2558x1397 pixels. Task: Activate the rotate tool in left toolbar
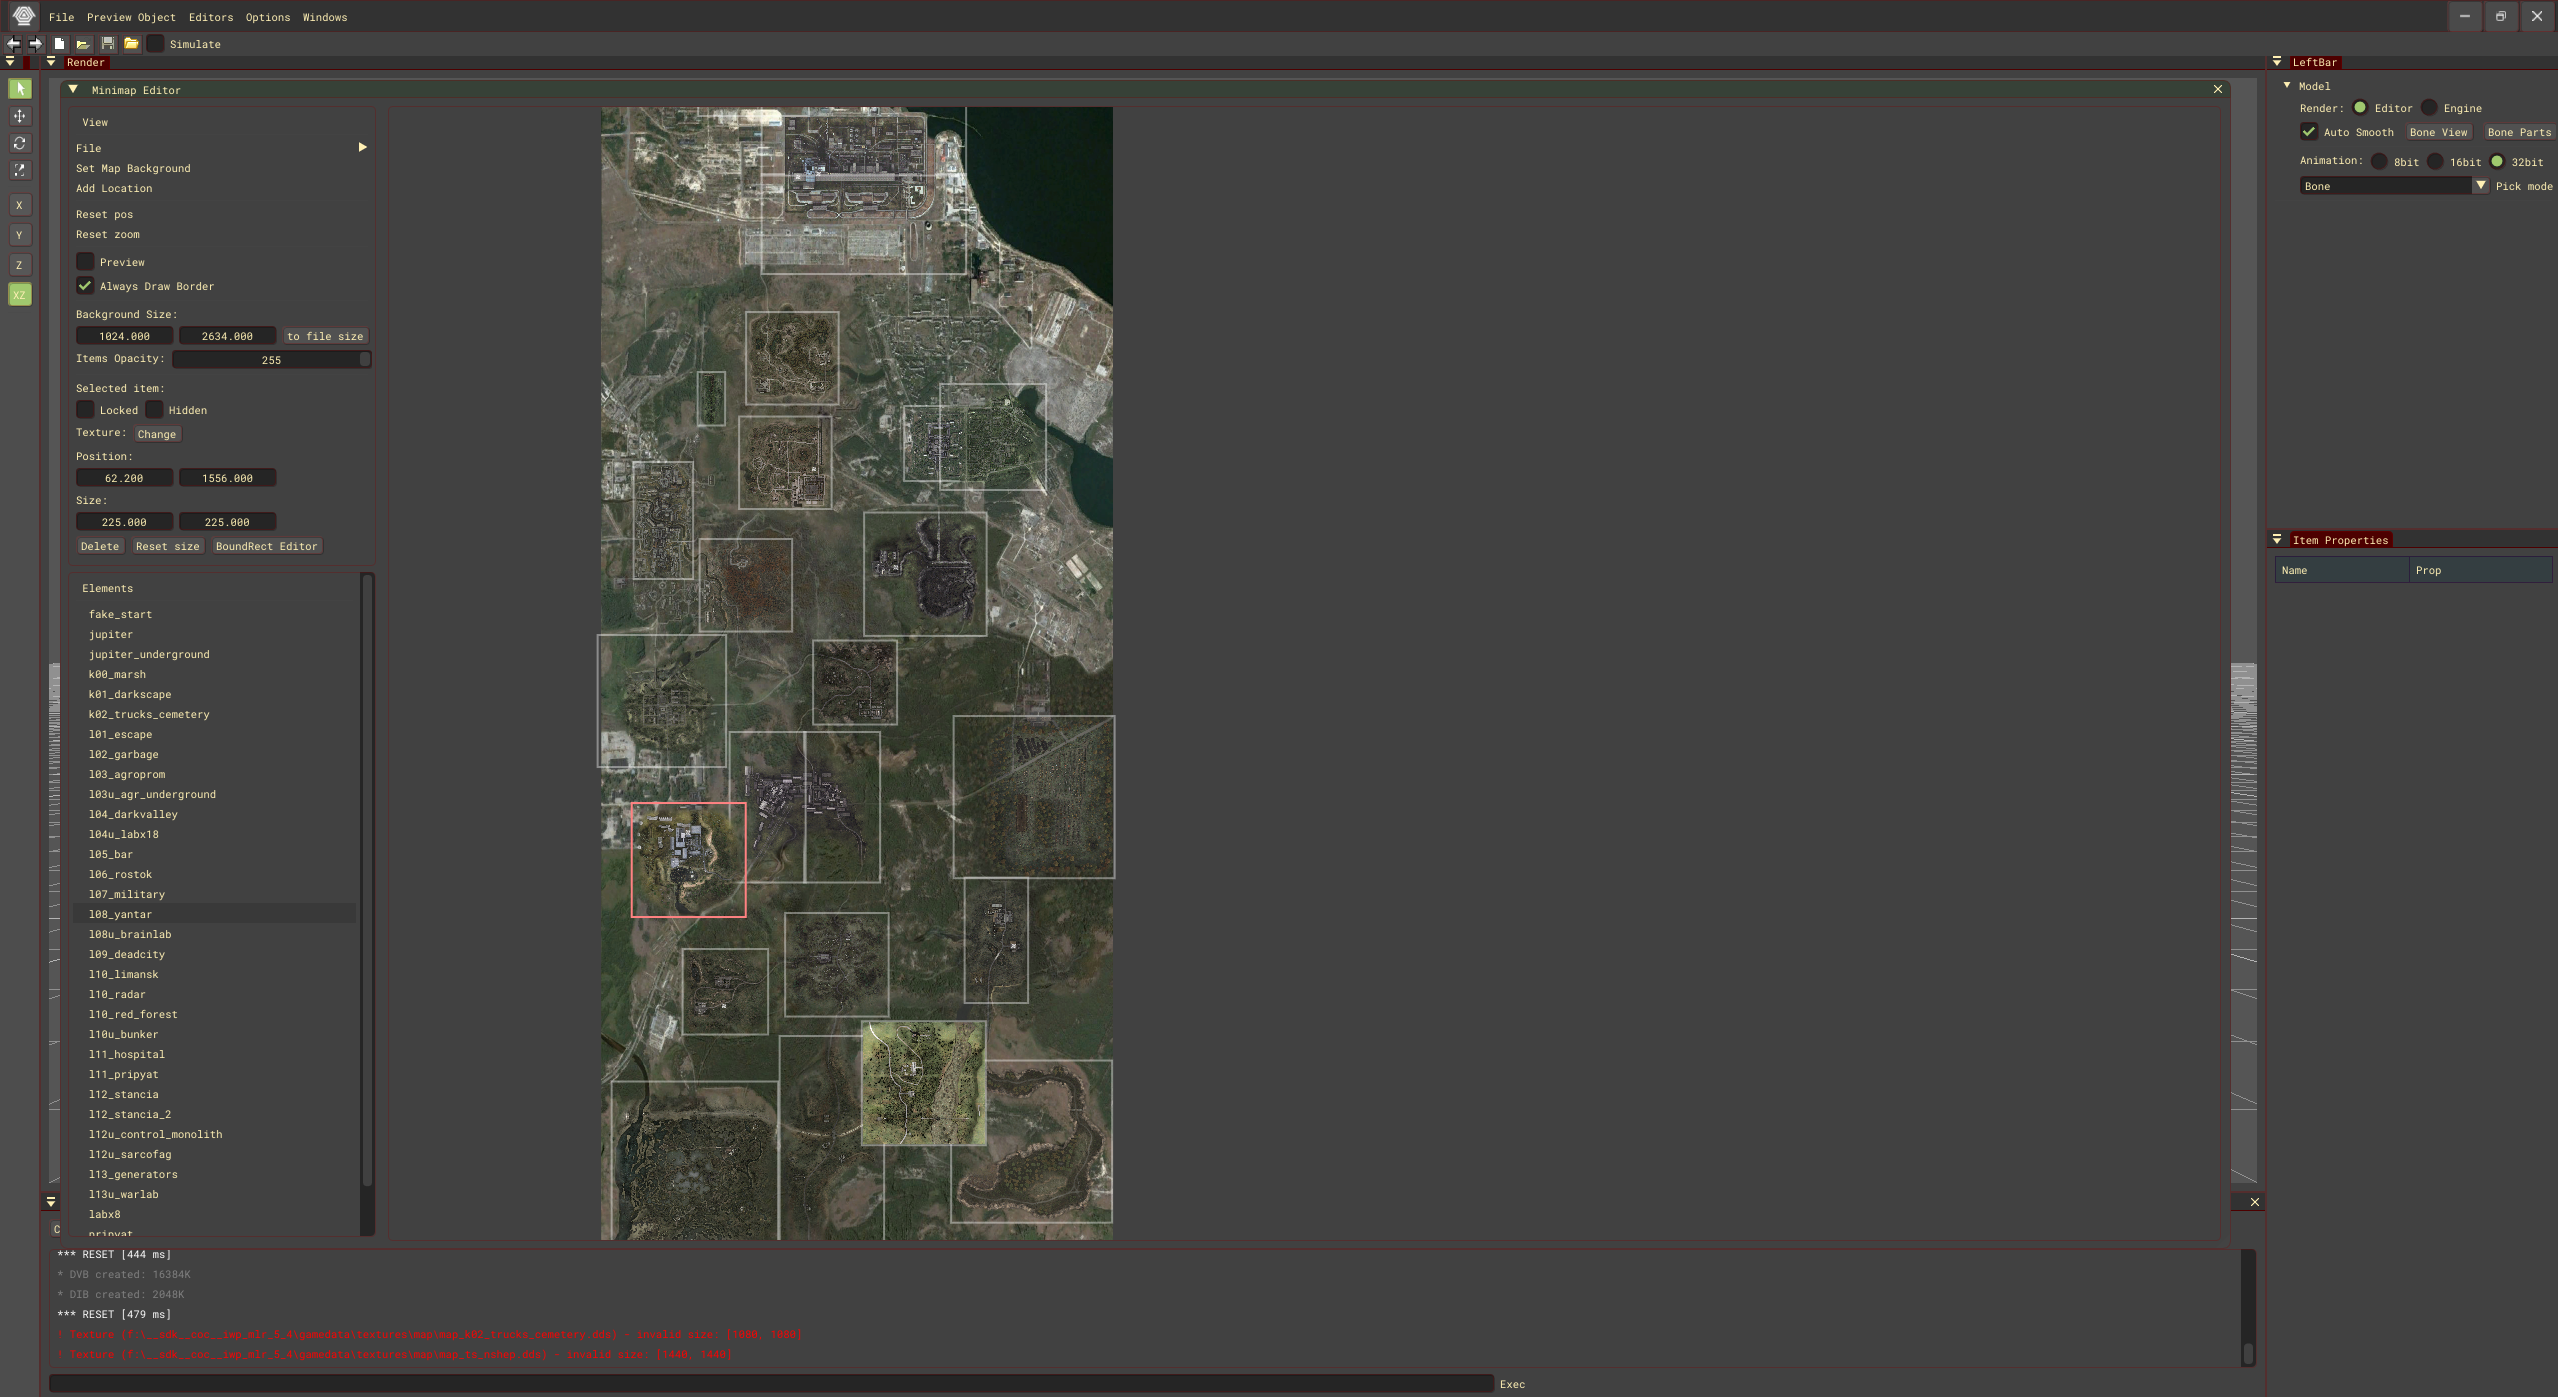click(x=19, y=143)
